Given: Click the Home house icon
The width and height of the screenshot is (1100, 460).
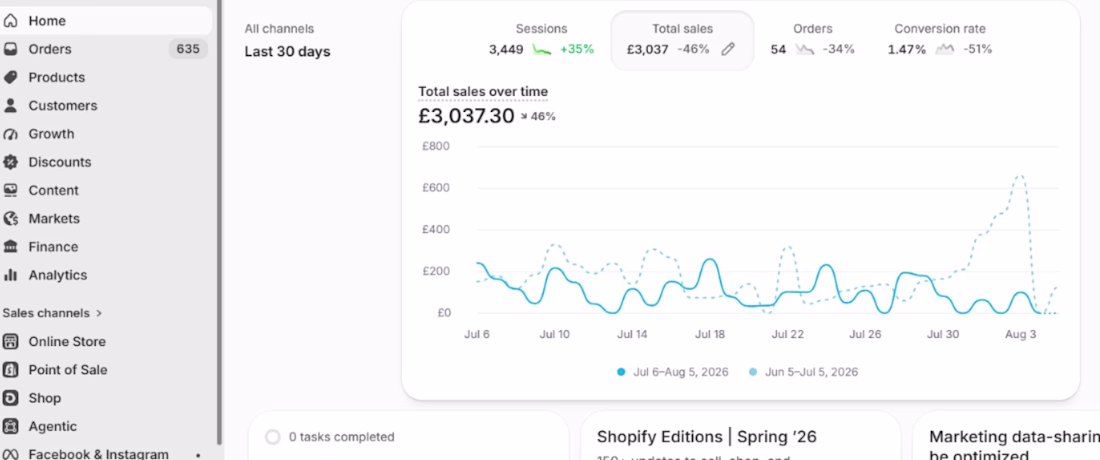Looking at the screenshot, I should 10,21.
